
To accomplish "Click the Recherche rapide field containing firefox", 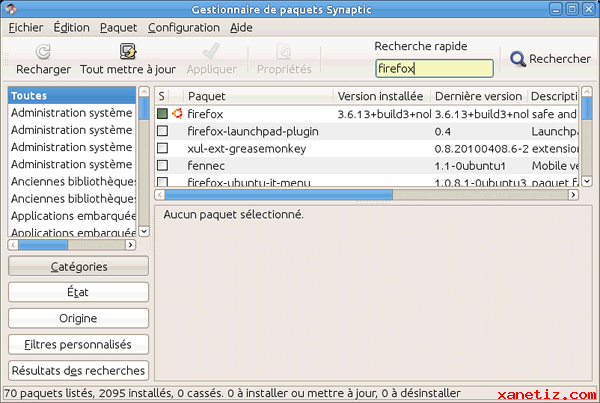I will (434, 69).
